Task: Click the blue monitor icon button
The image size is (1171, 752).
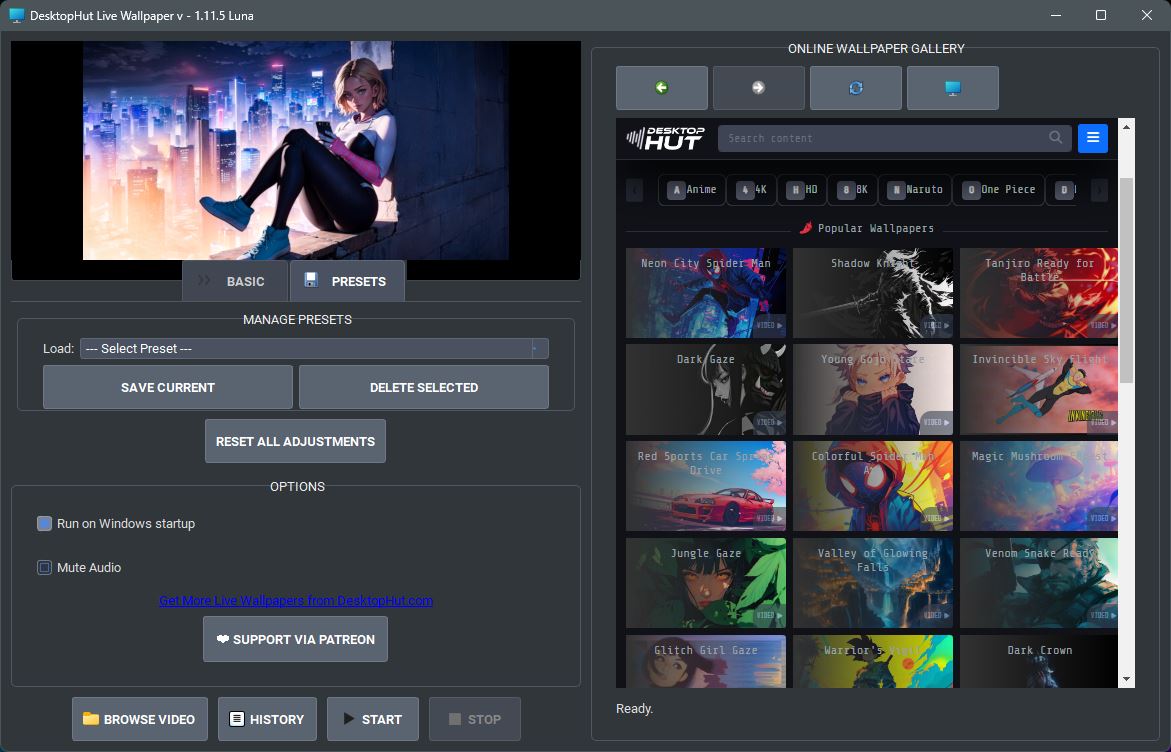Action: pyautogui.click(x=953, y=88)
